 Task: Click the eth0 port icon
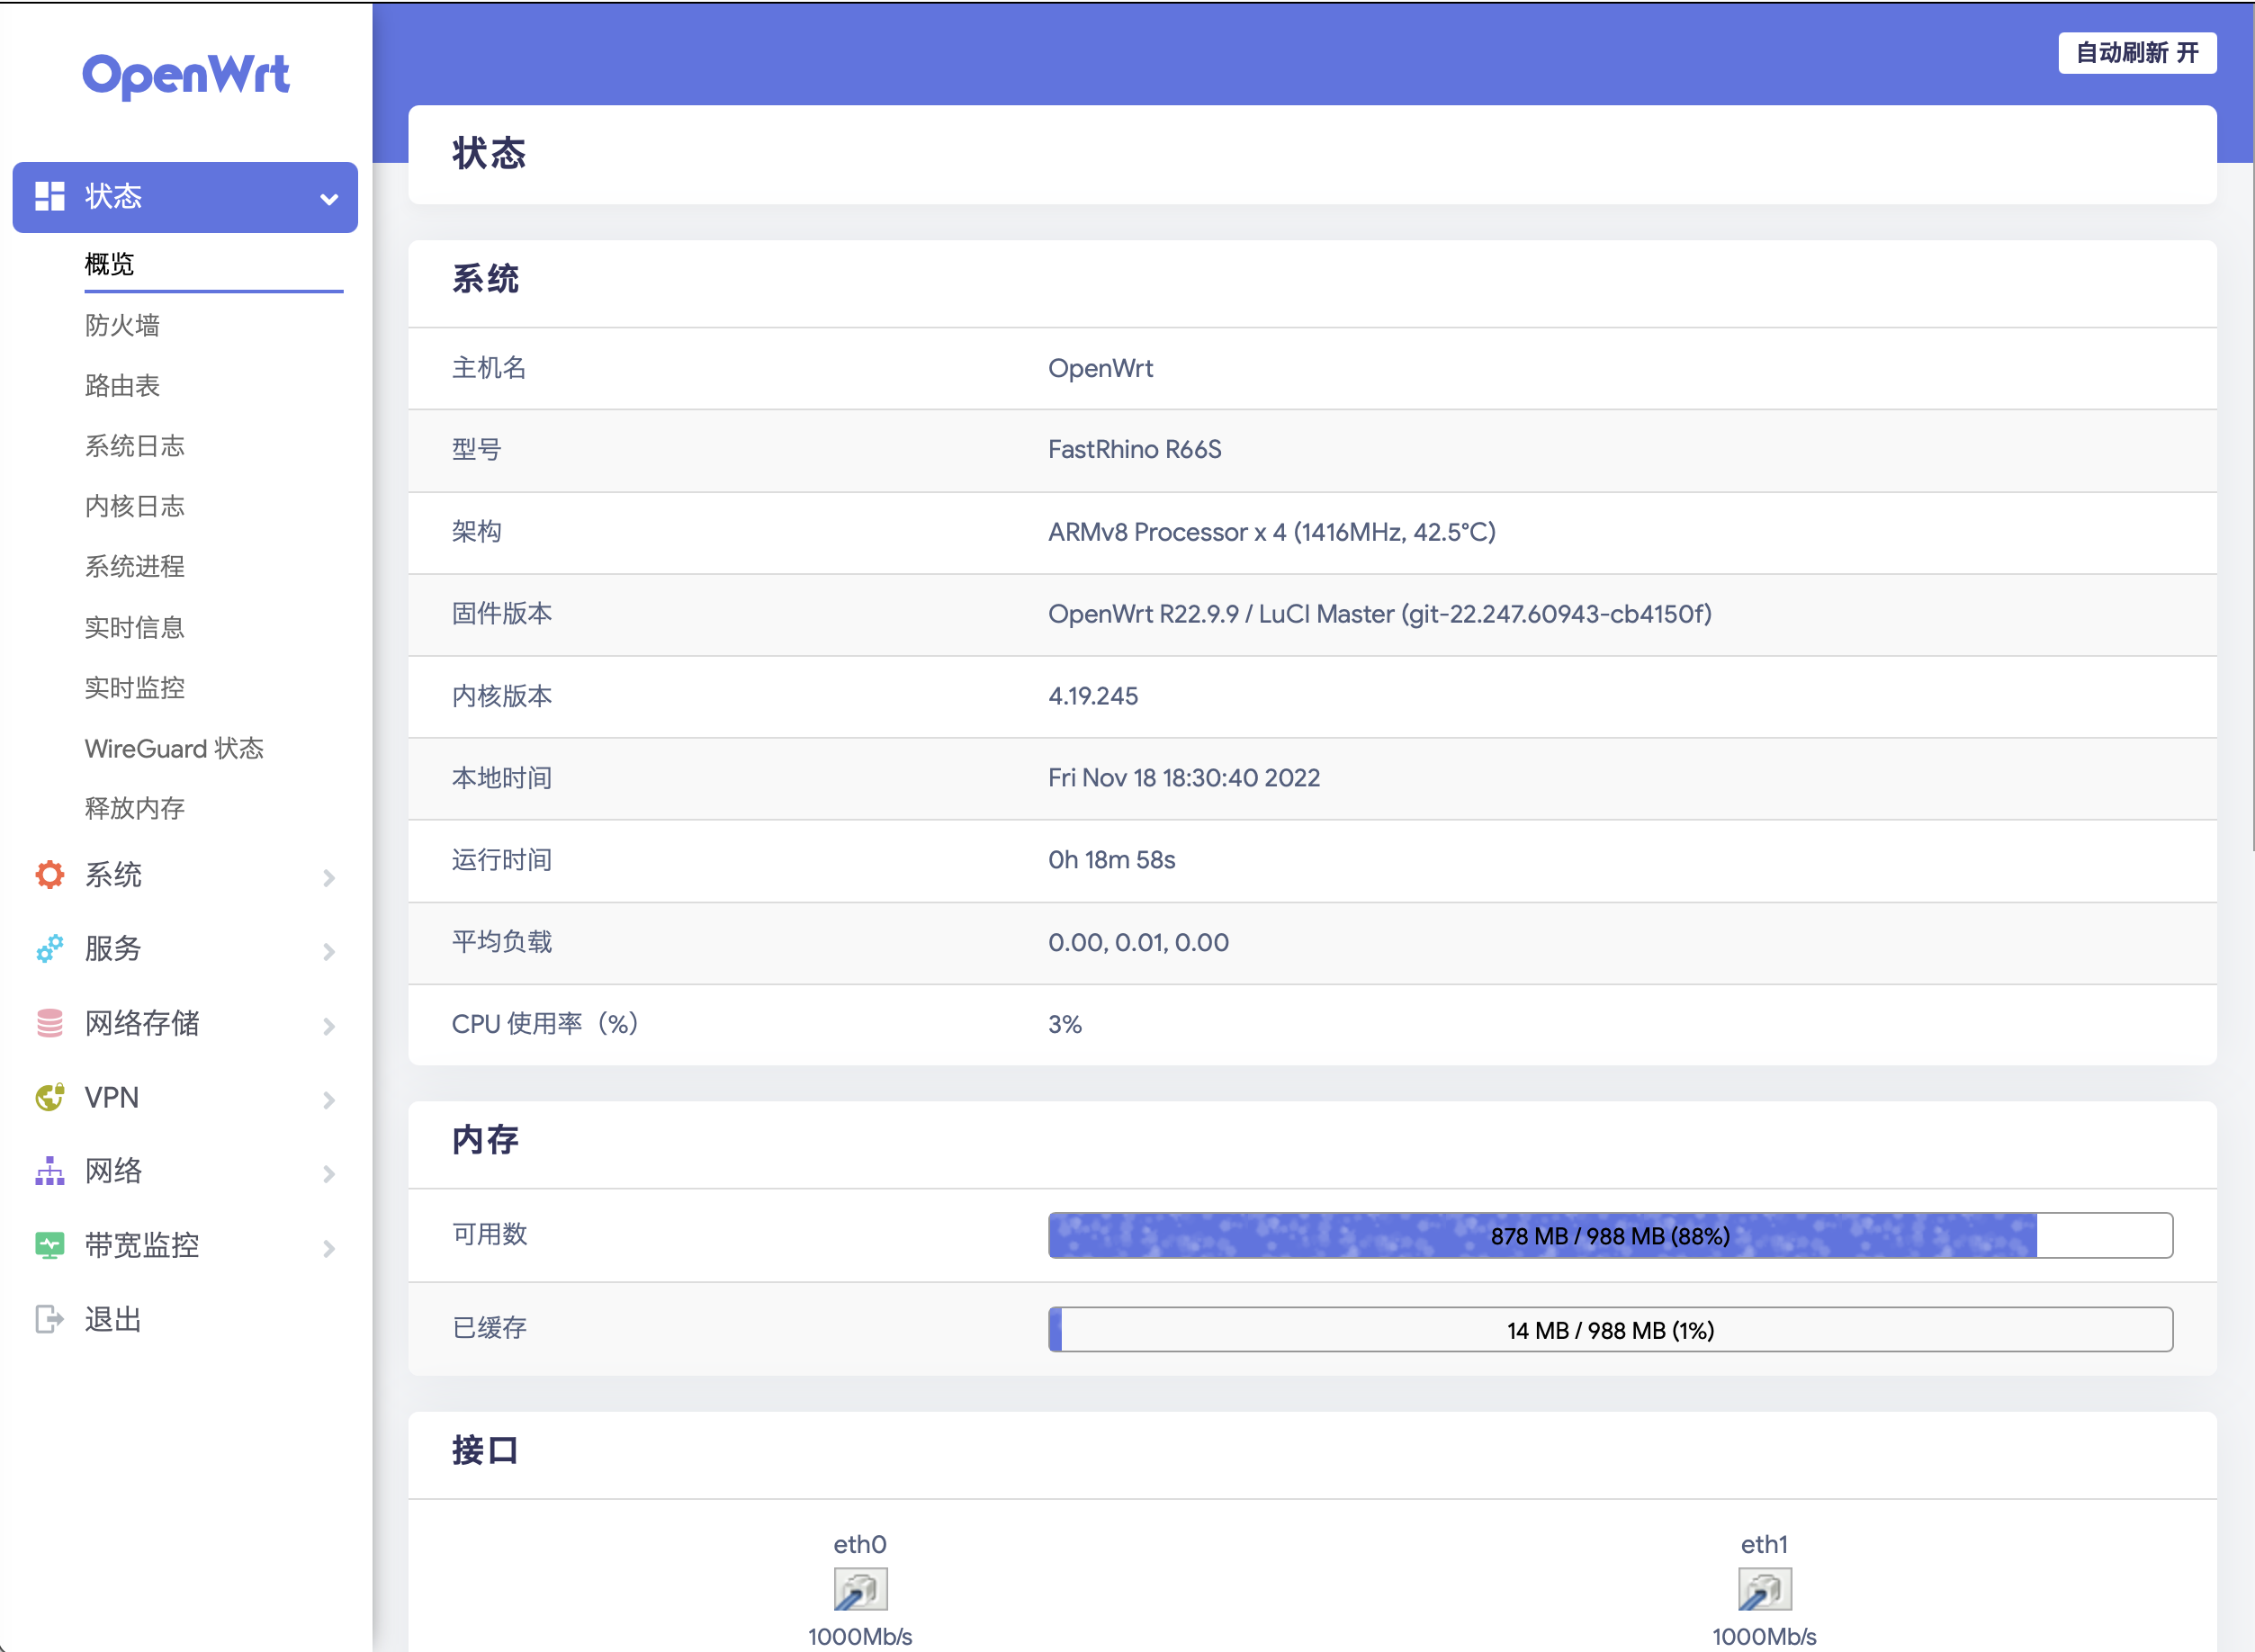860,1589
